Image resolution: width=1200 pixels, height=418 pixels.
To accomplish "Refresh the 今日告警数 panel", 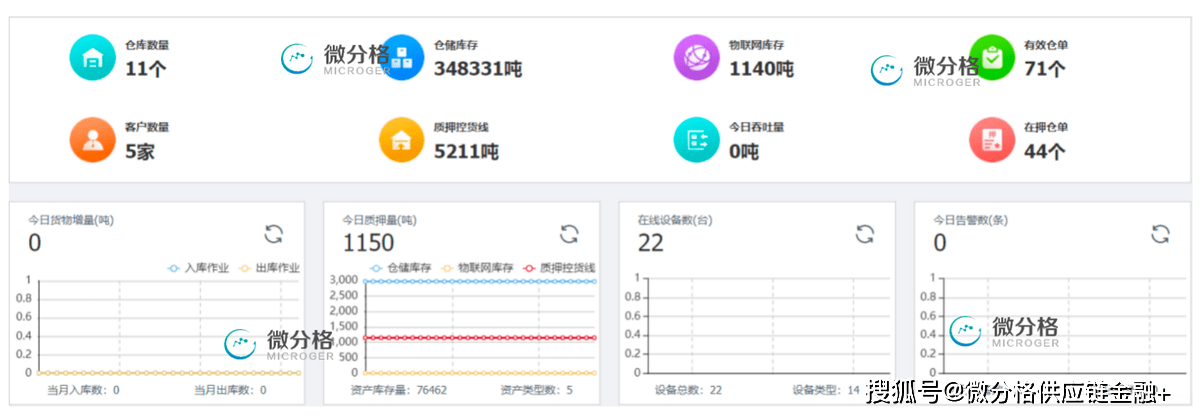I will click(x=1160, y=234).
